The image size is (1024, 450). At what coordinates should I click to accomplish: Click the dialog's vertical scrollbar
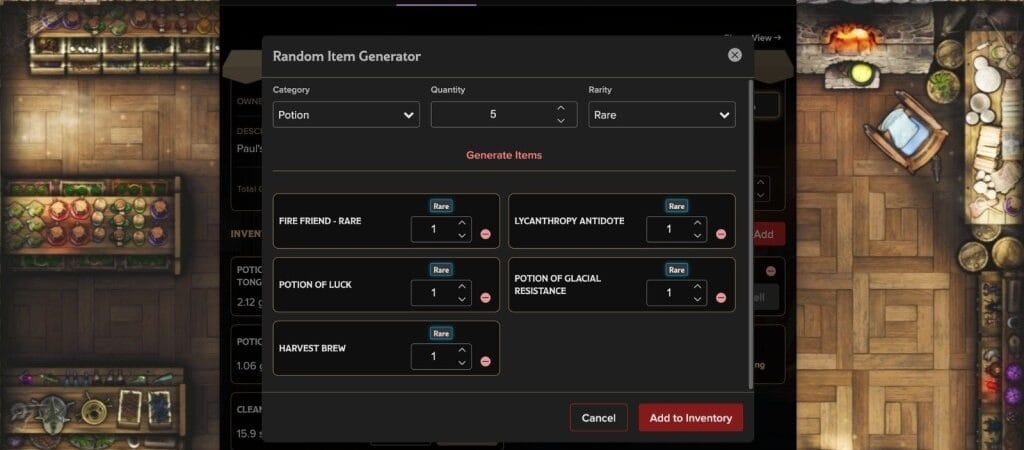click(751, 234)
